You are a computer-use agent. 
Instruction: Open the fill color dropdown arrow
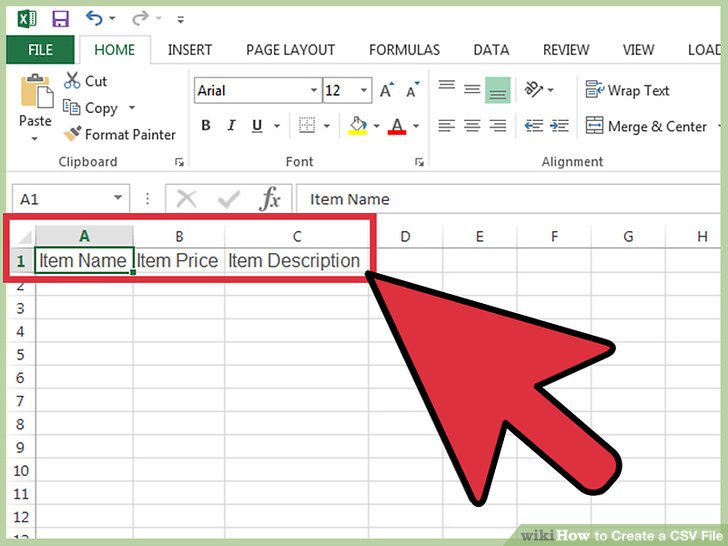[x=377, y=126]
